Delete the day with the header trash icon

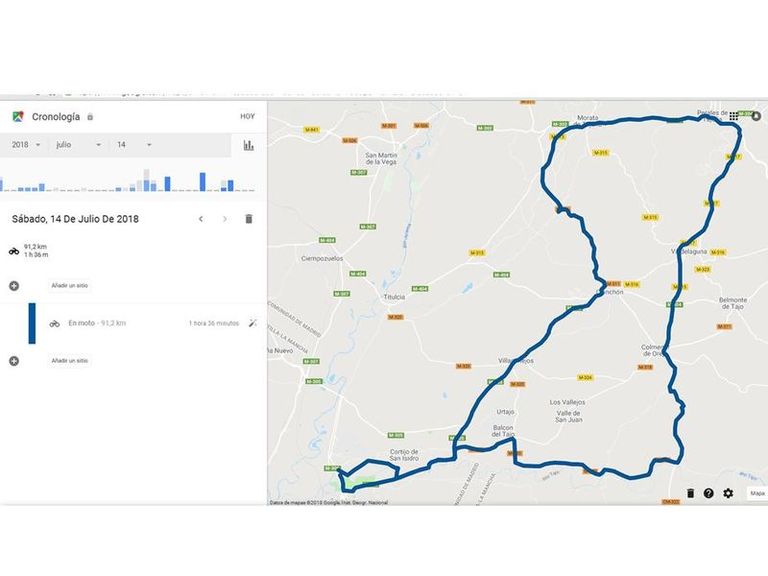(x=249, y=219)
